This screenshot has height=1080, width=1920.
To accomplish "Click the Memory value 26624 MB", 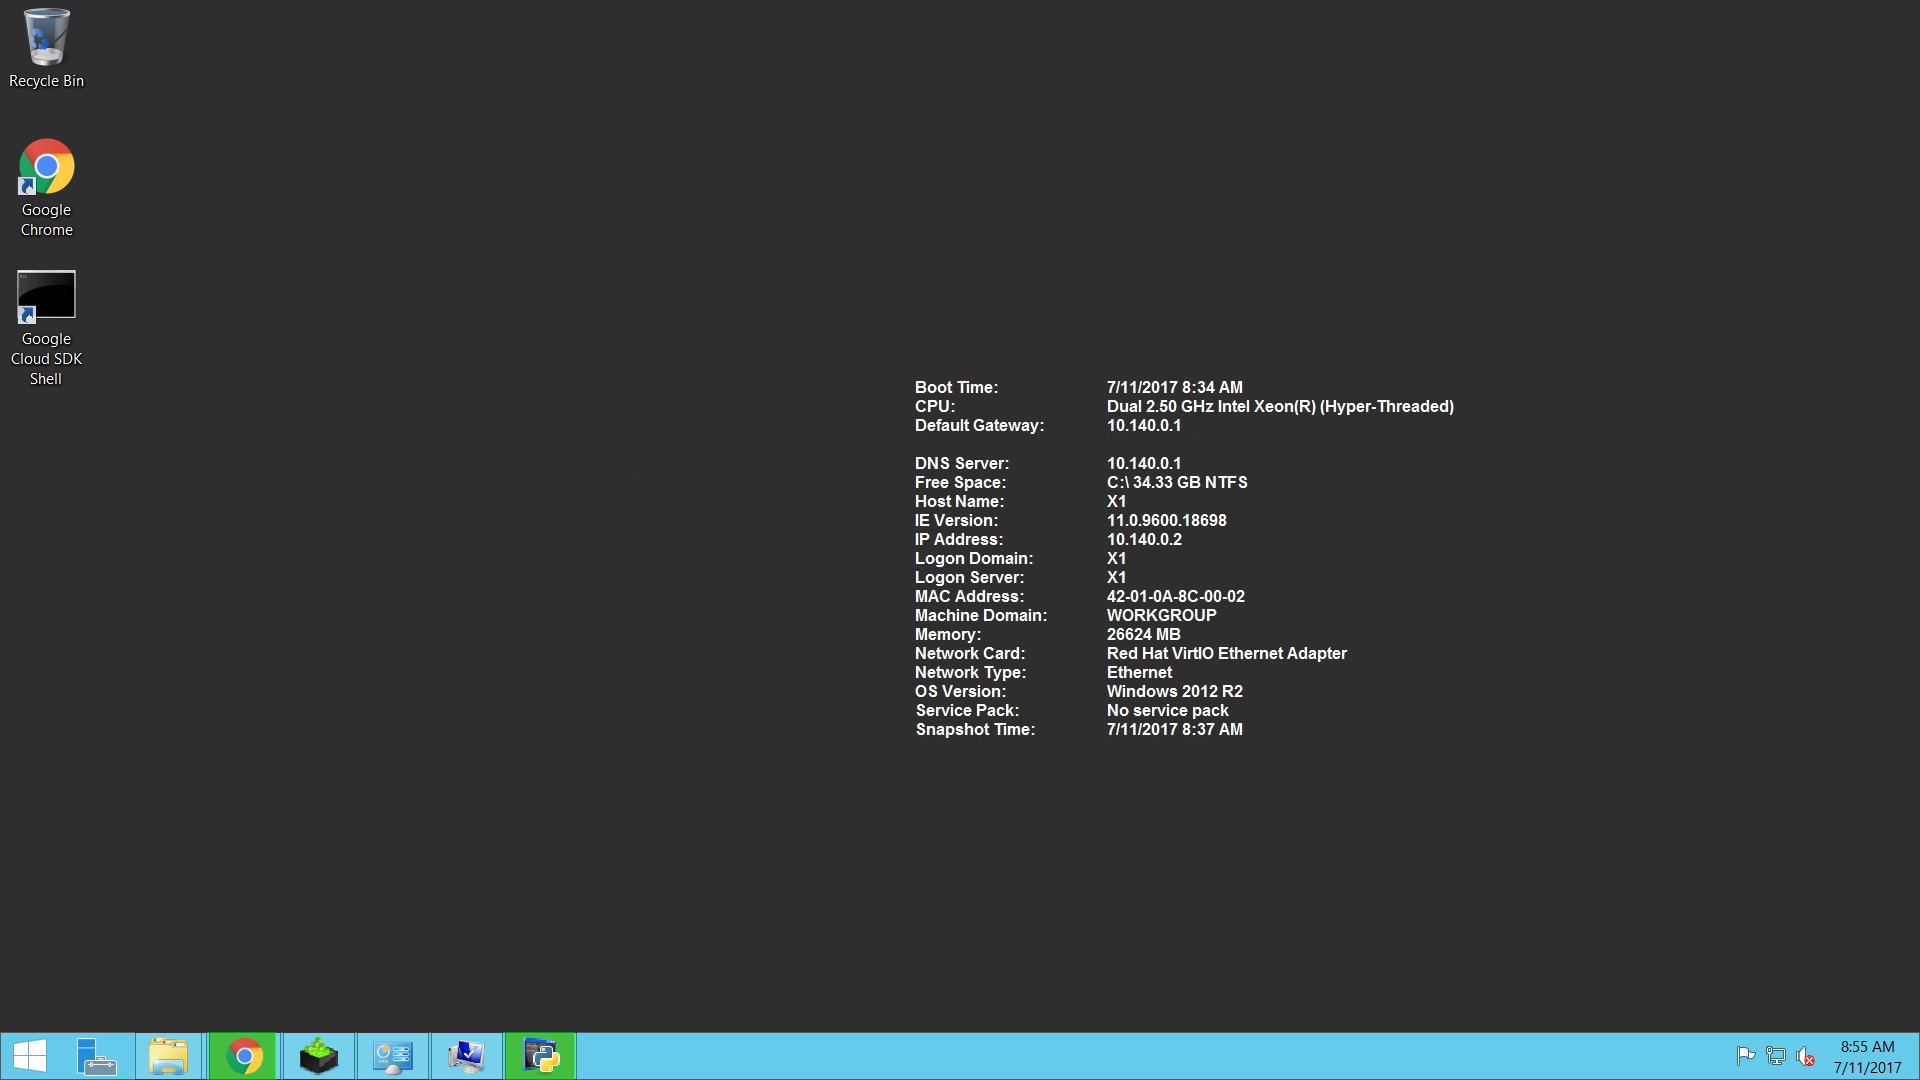I will tap(1144, 635).
